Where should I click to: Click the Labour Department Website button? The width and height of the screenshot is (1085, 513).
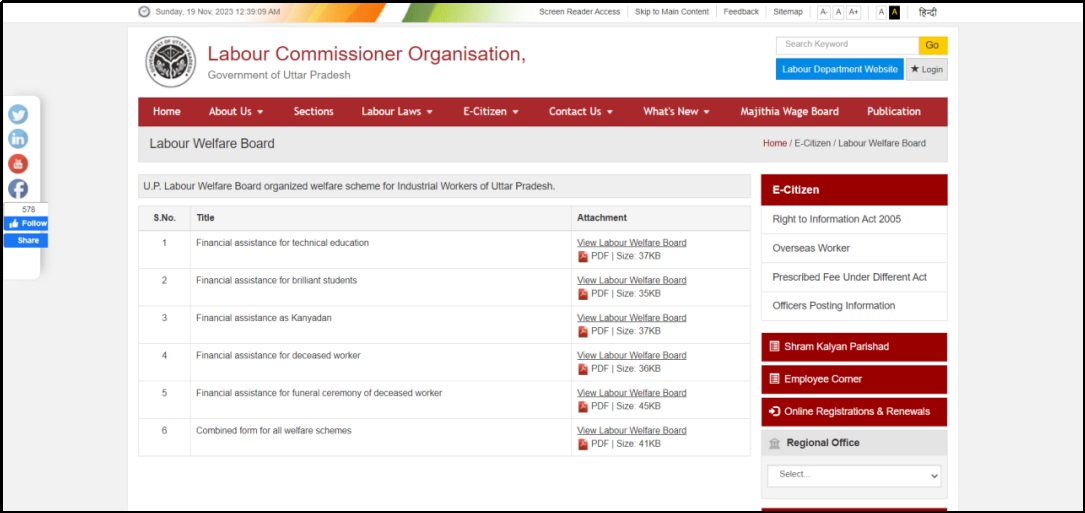(839, 69)
